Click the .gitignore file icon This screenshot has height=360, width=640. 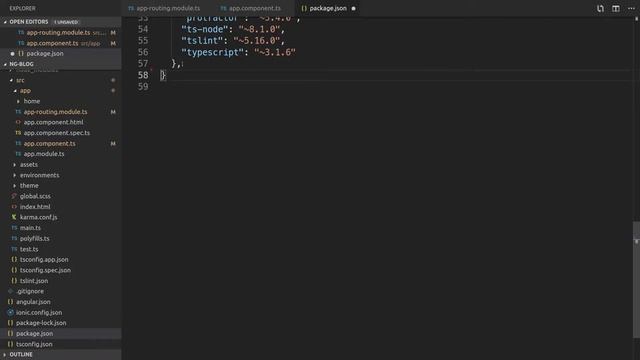point(10,291)
